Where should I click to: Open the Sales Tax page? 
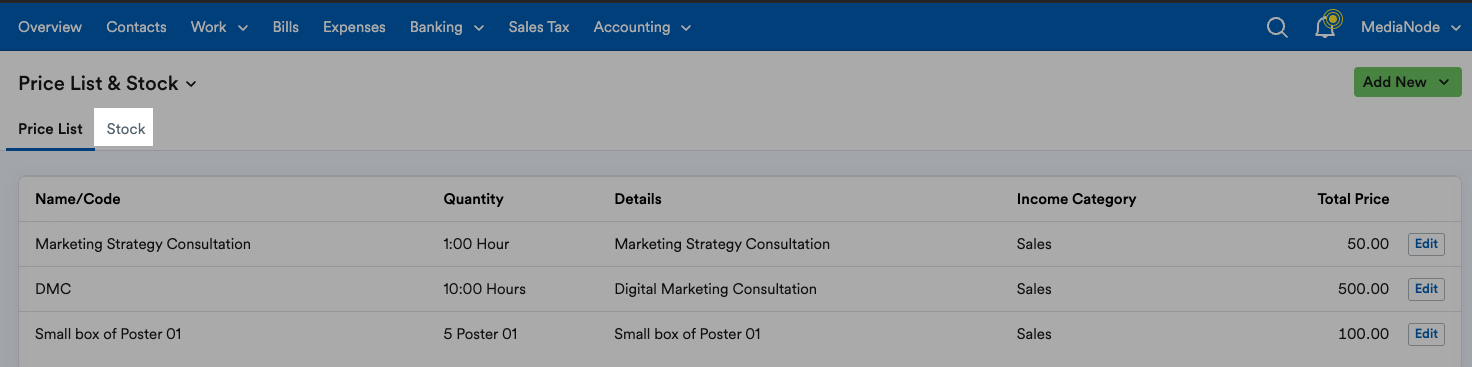tap(538, 27)
